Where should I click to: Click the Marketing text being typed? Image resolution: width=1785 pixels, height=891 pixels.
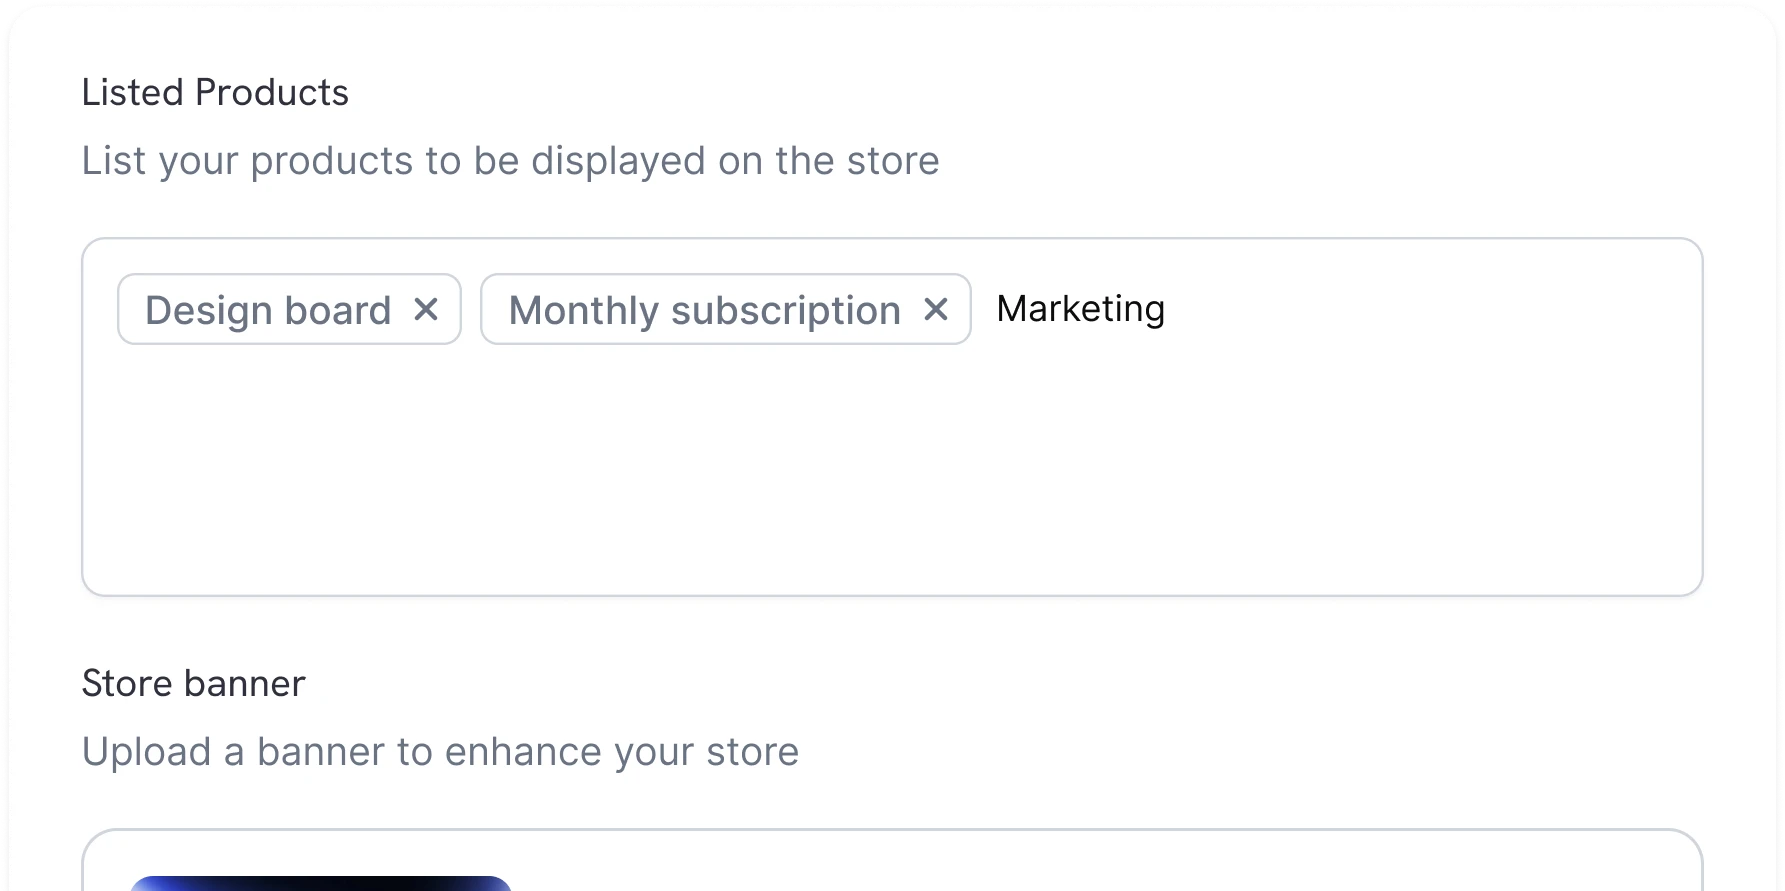[x=1079, y=309]
